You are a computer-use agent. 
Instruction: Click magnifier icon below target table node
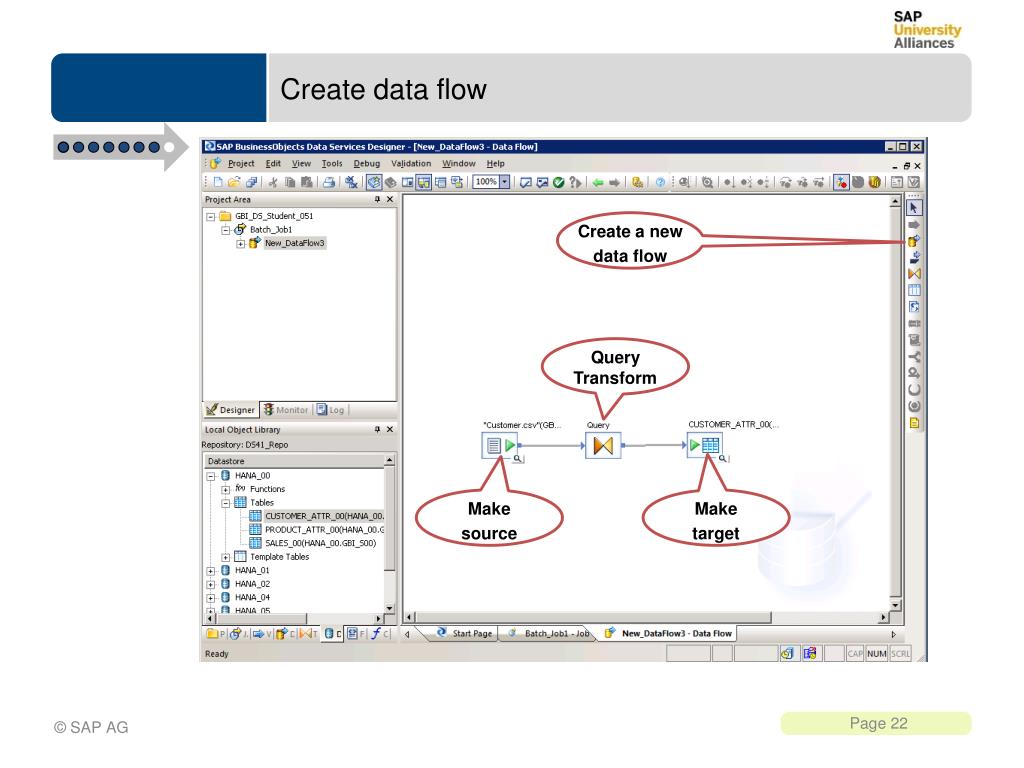tap(722, 458)
